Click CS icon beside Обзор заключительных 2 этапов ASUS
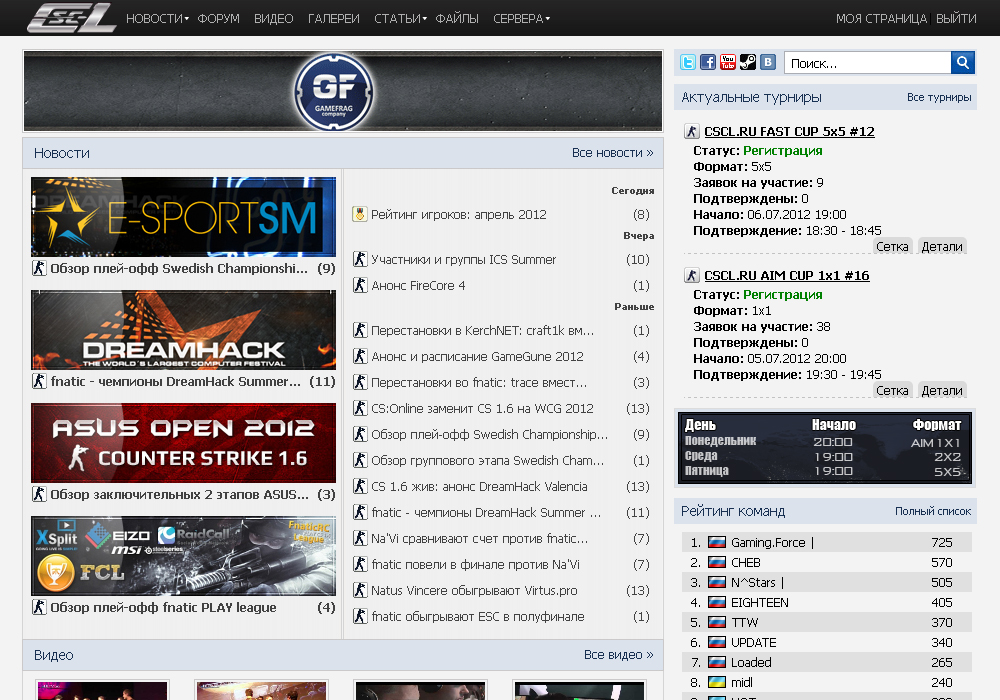This screenshot has height=700, width=1000. coord(39,494)
